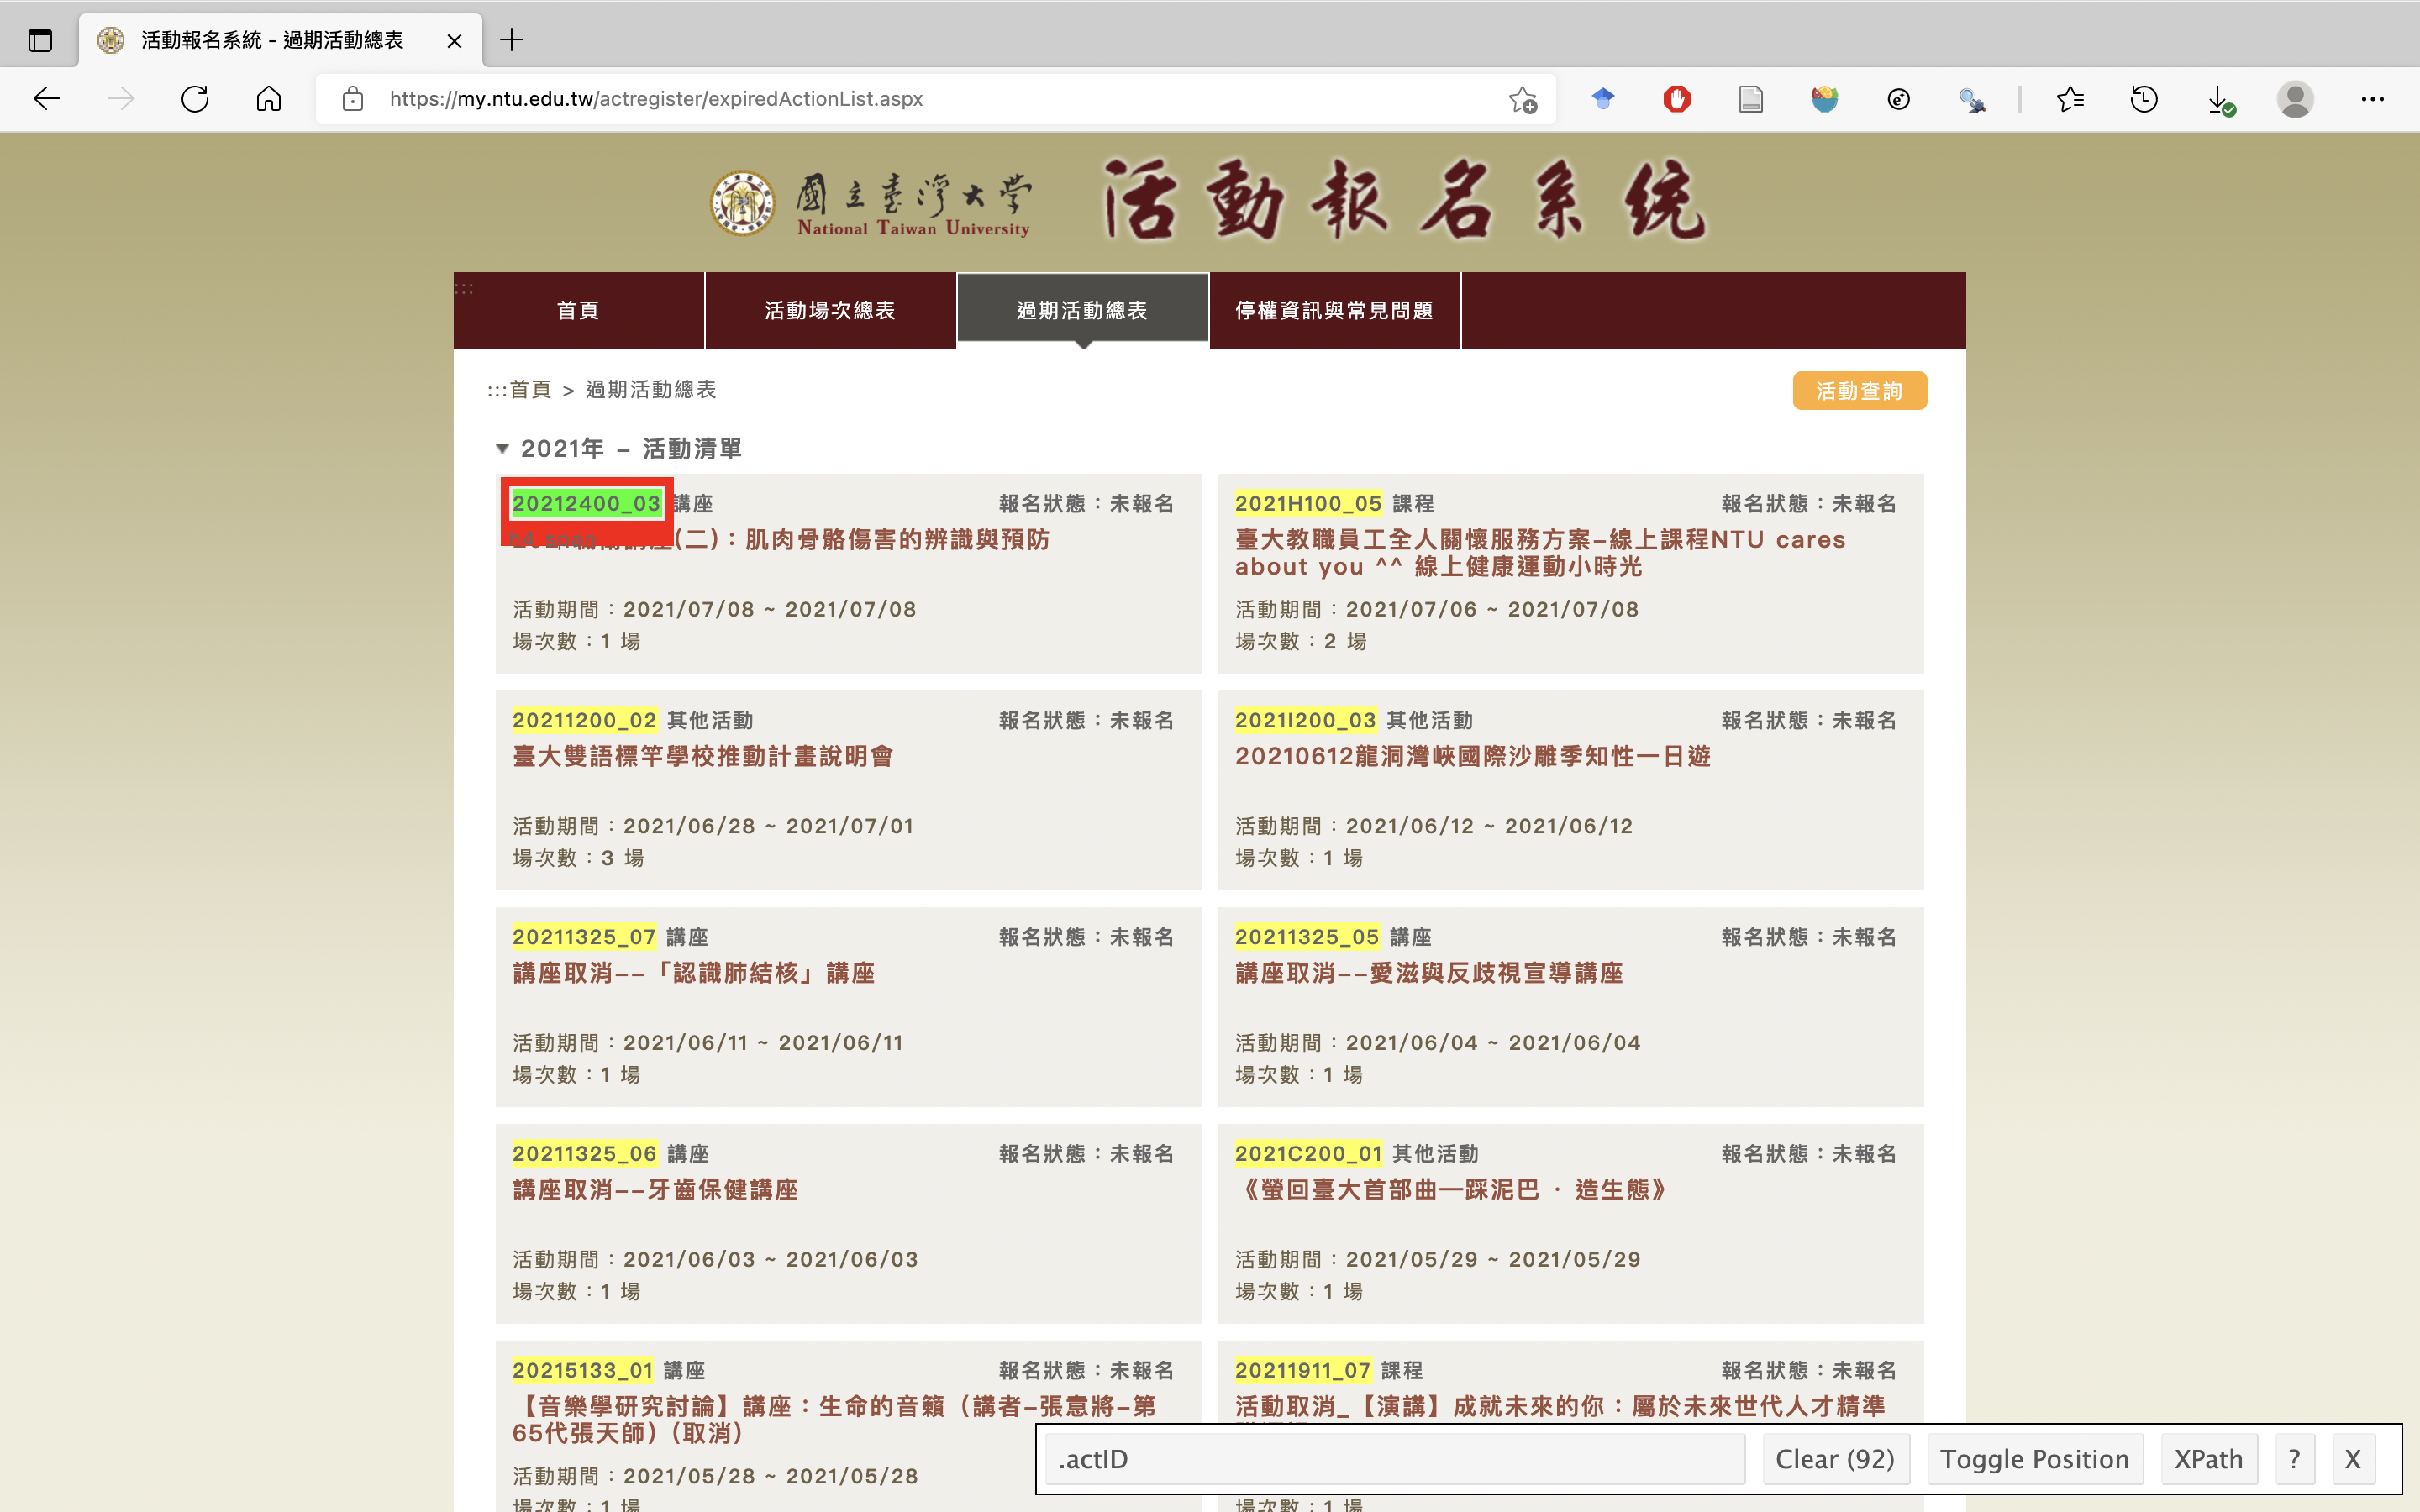Screen dimensions: 2420x1512
Task: Open 停權資訊與常見問題 menu item
Action: 1334,310
